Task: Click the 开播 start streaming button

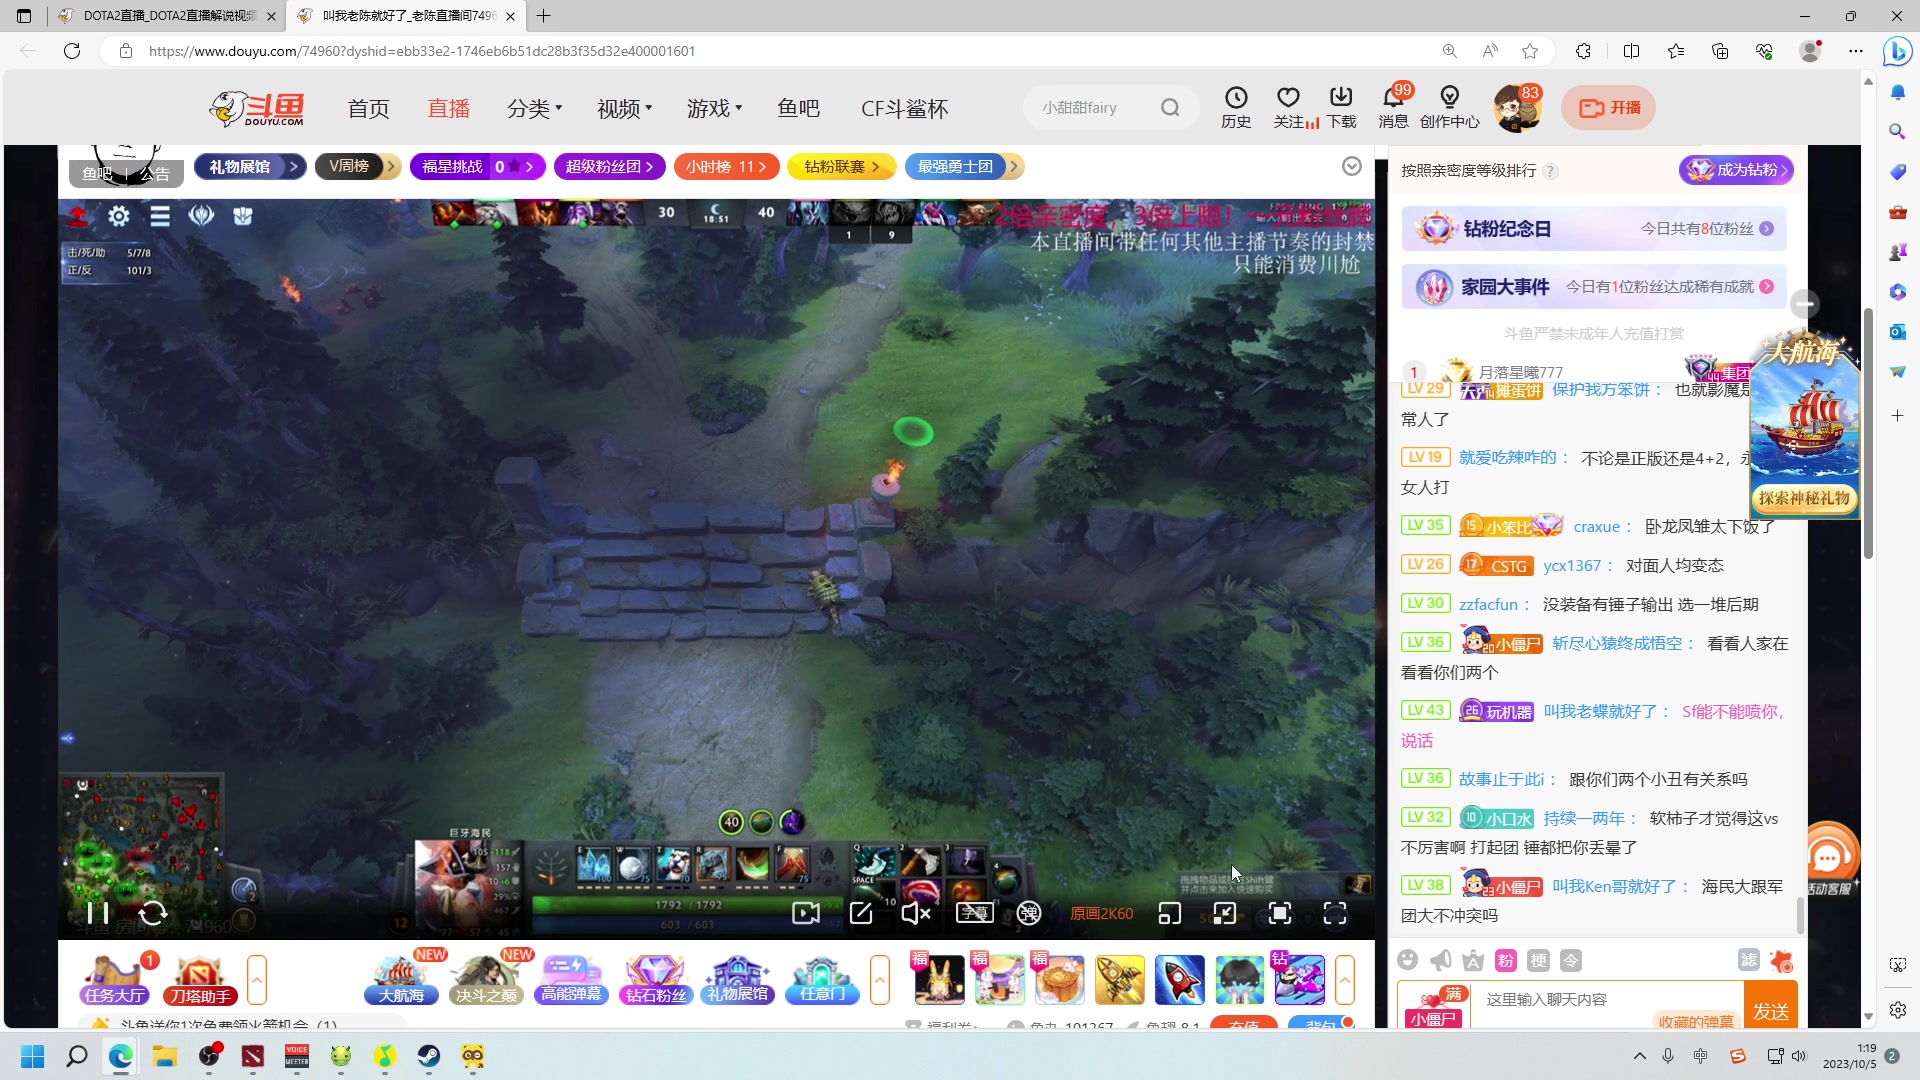Action: pyautogui.click(x=1608, y=108)
